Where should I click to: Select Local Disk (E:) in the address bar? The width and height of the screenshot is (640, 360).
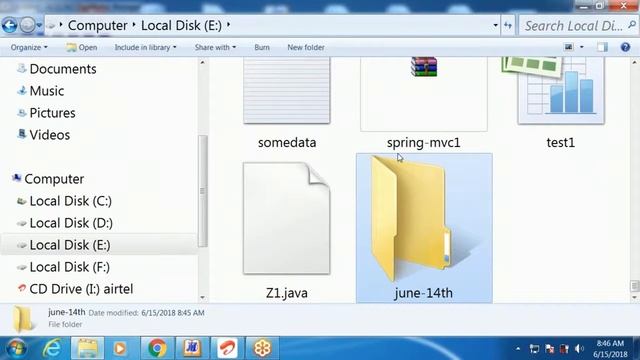coord(181,25)
